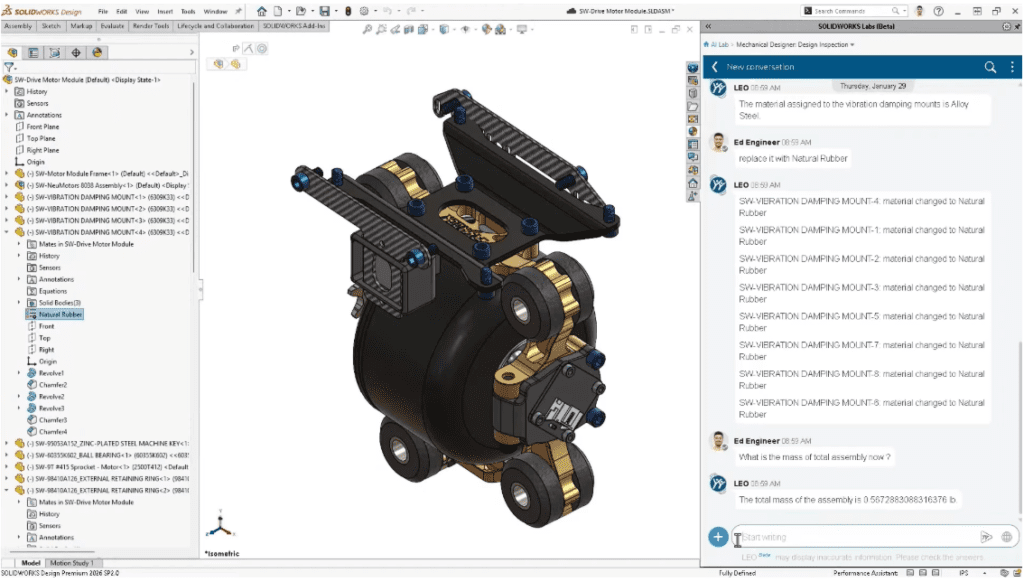The image size is (1024, 582).
Task: Open the View Orientation dropdown arrow
Action: (433, 30)
